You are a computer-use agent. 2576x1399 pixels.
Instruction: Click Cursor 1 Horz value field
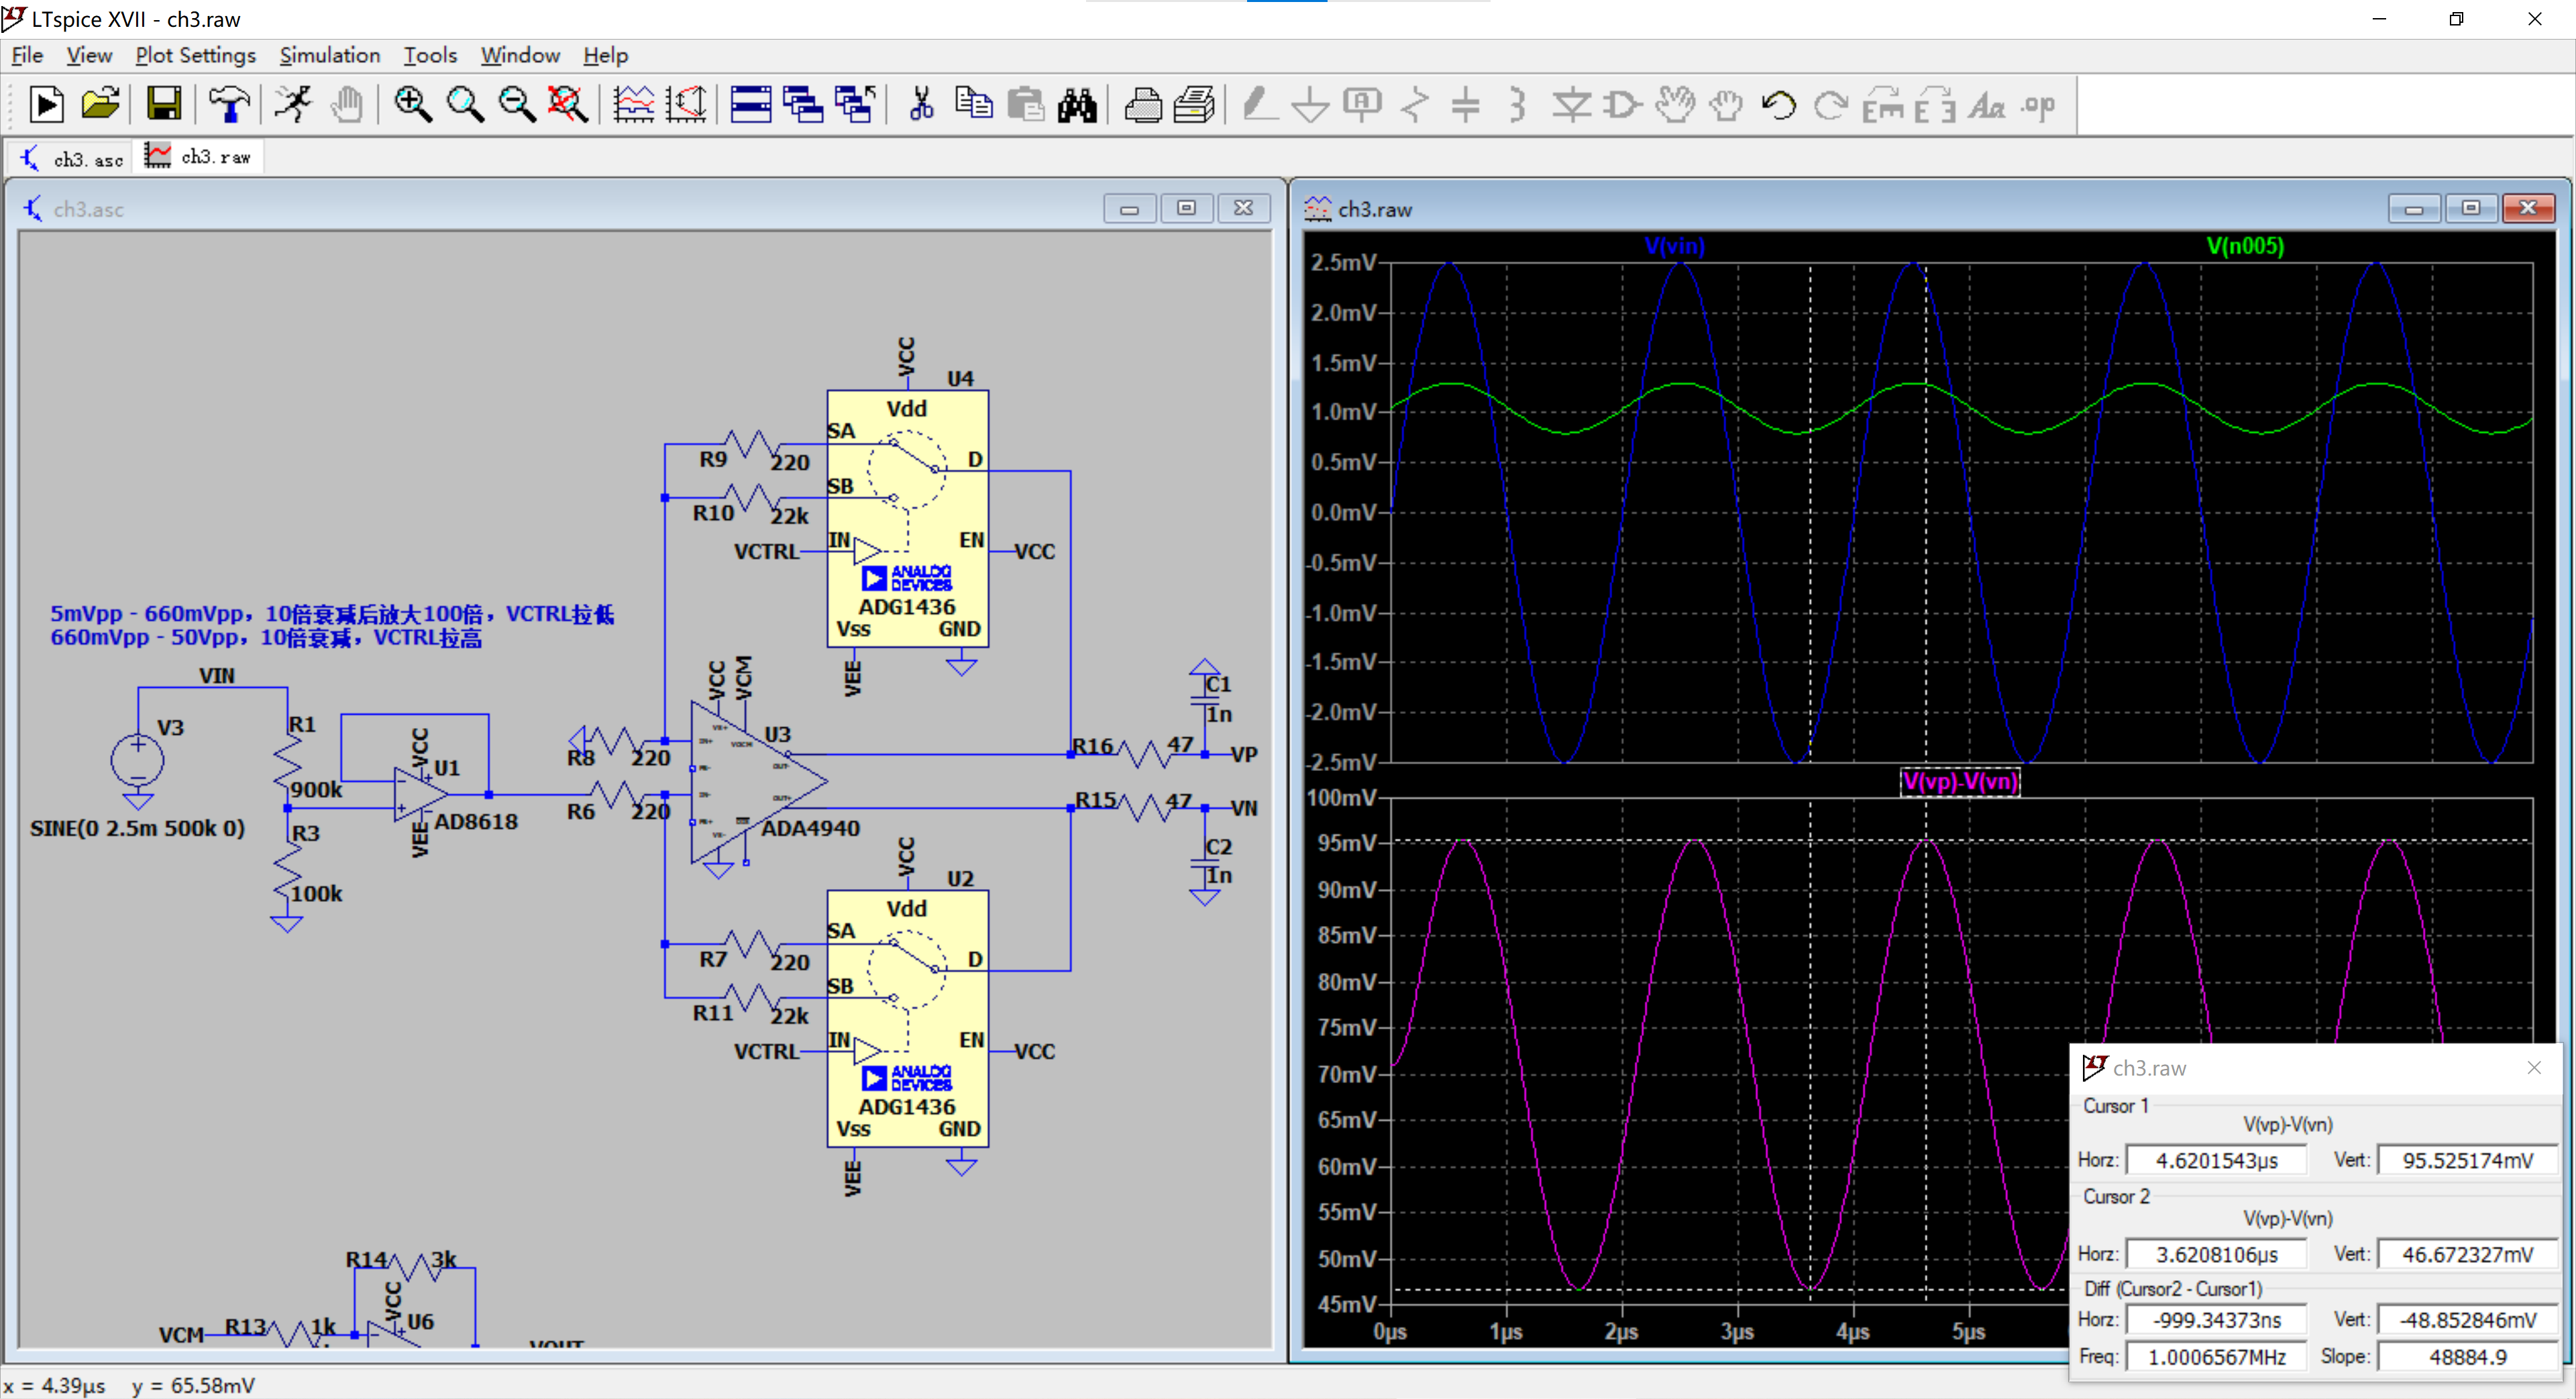point(2216,1160)
